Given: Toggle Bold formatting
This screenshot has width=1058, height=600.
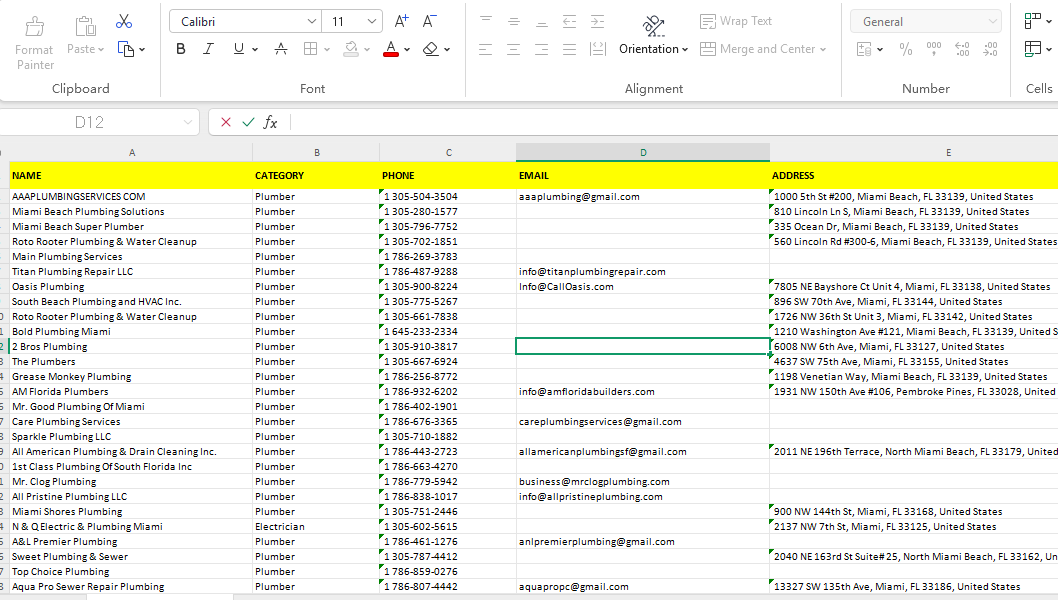Looking at the screenshot, I should coord(181,49).
